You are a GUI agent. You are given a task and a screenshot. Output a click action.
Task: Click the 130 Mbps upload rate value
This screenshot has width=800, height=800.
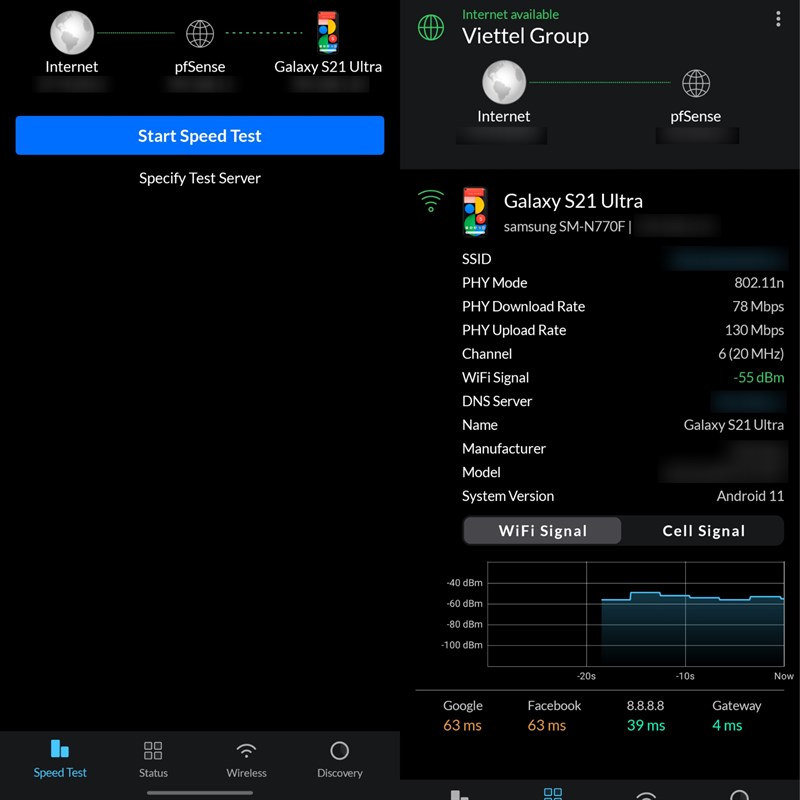pyautogui.click(x=754, y=330)
